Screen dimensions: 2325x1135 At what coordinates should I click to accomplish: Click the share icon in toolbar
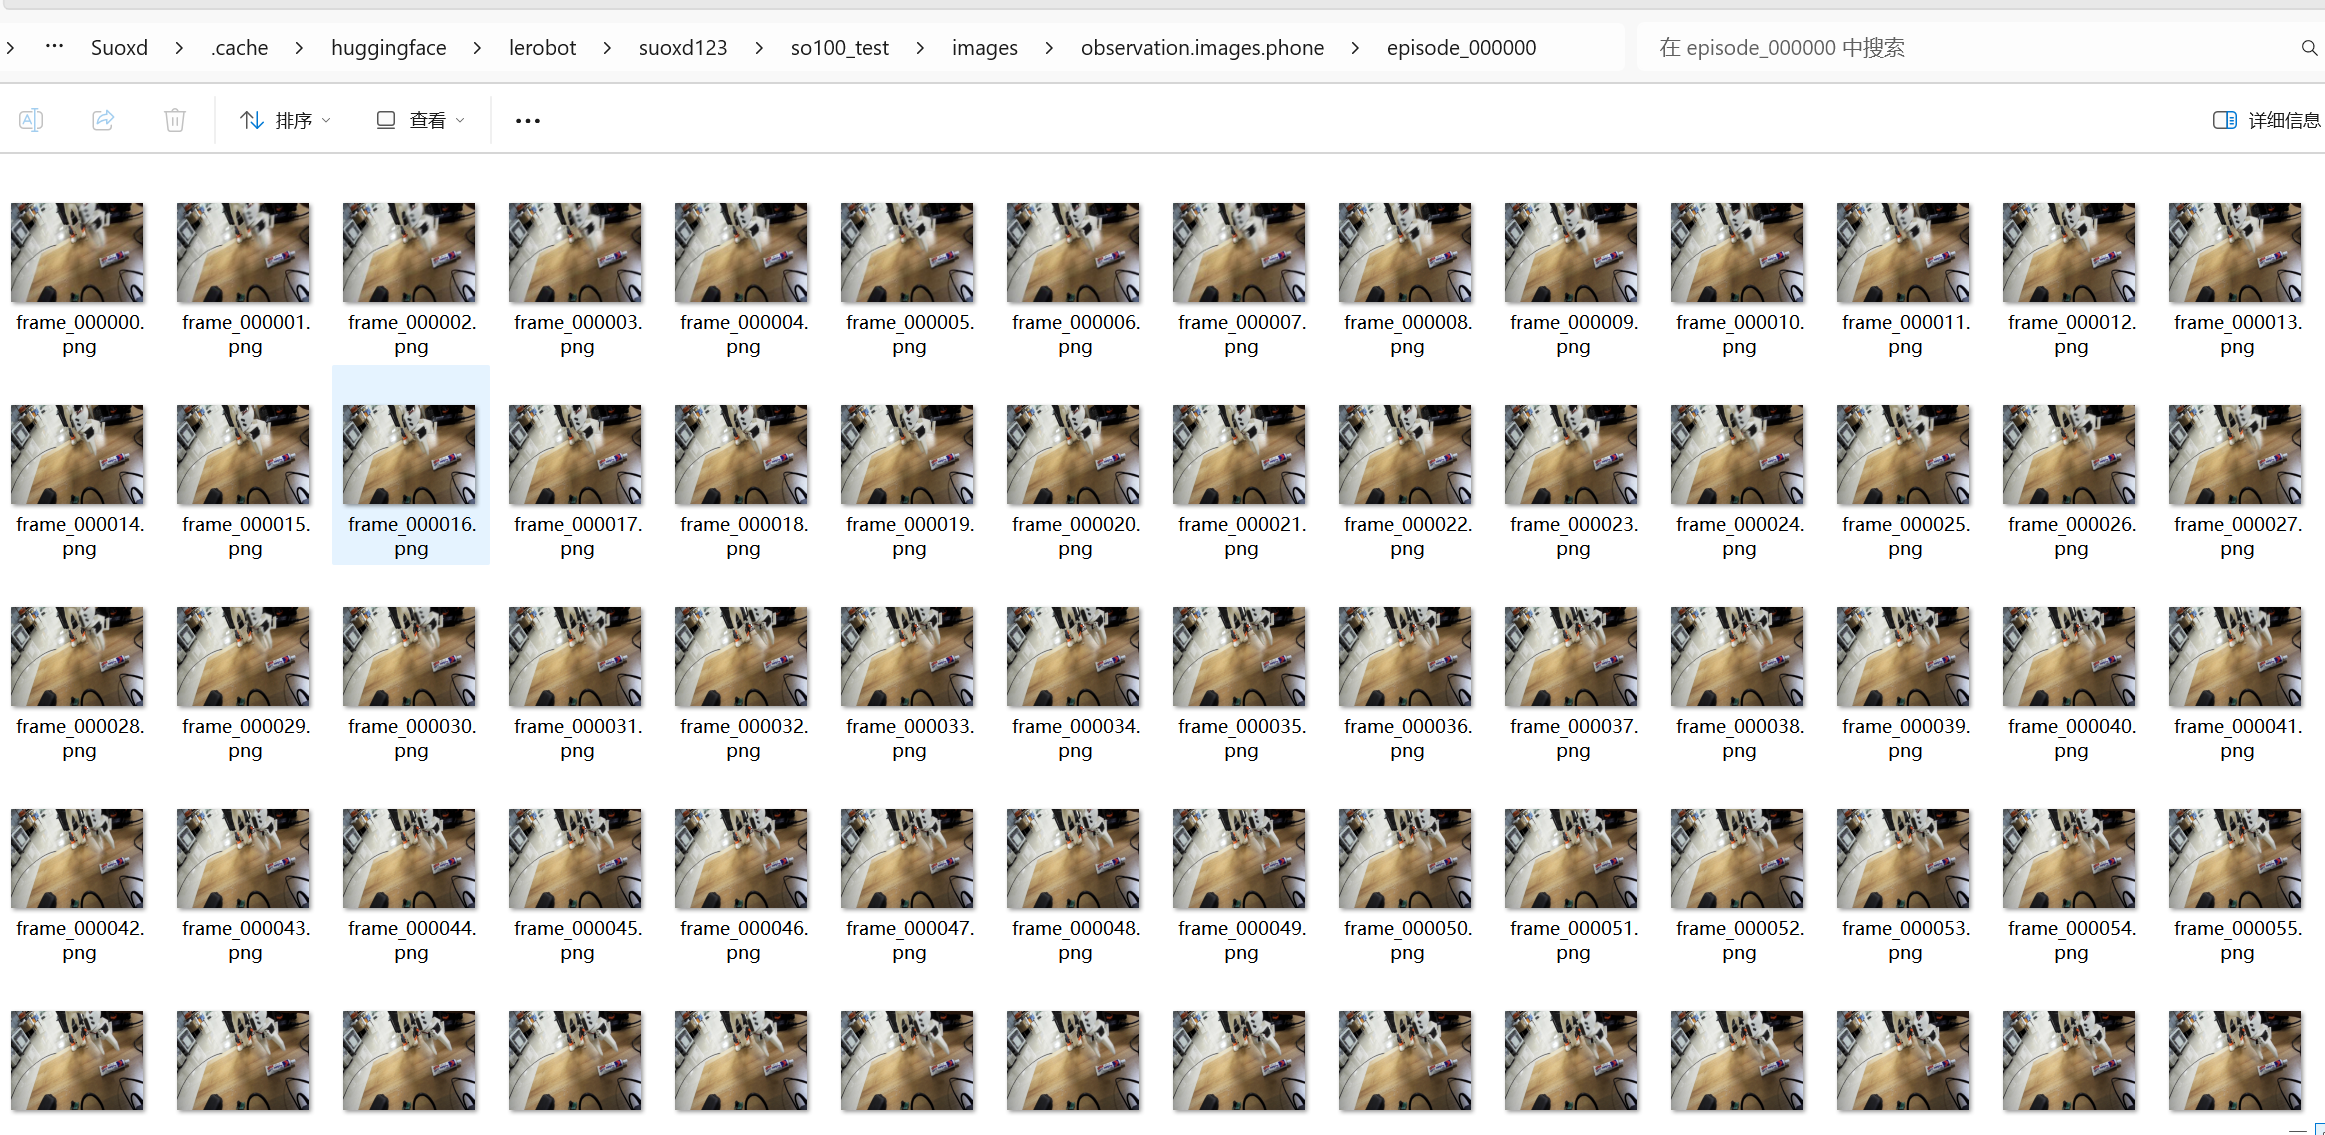pyautogui.click(x=103, y=120)
